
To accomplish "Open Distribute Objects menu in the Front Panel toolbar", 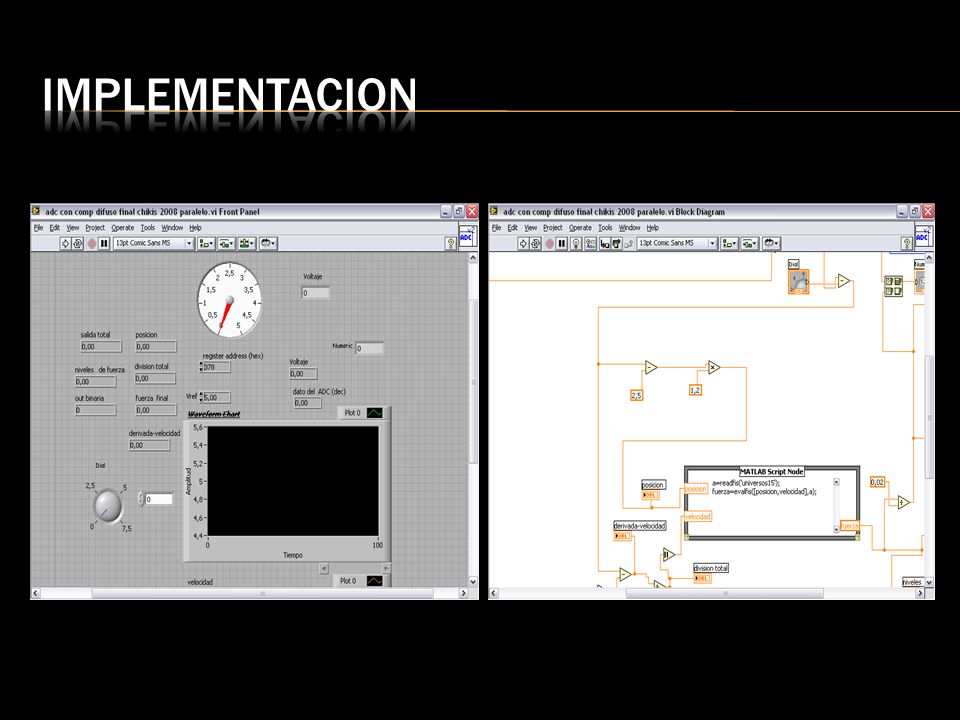I will coord(227,244).
